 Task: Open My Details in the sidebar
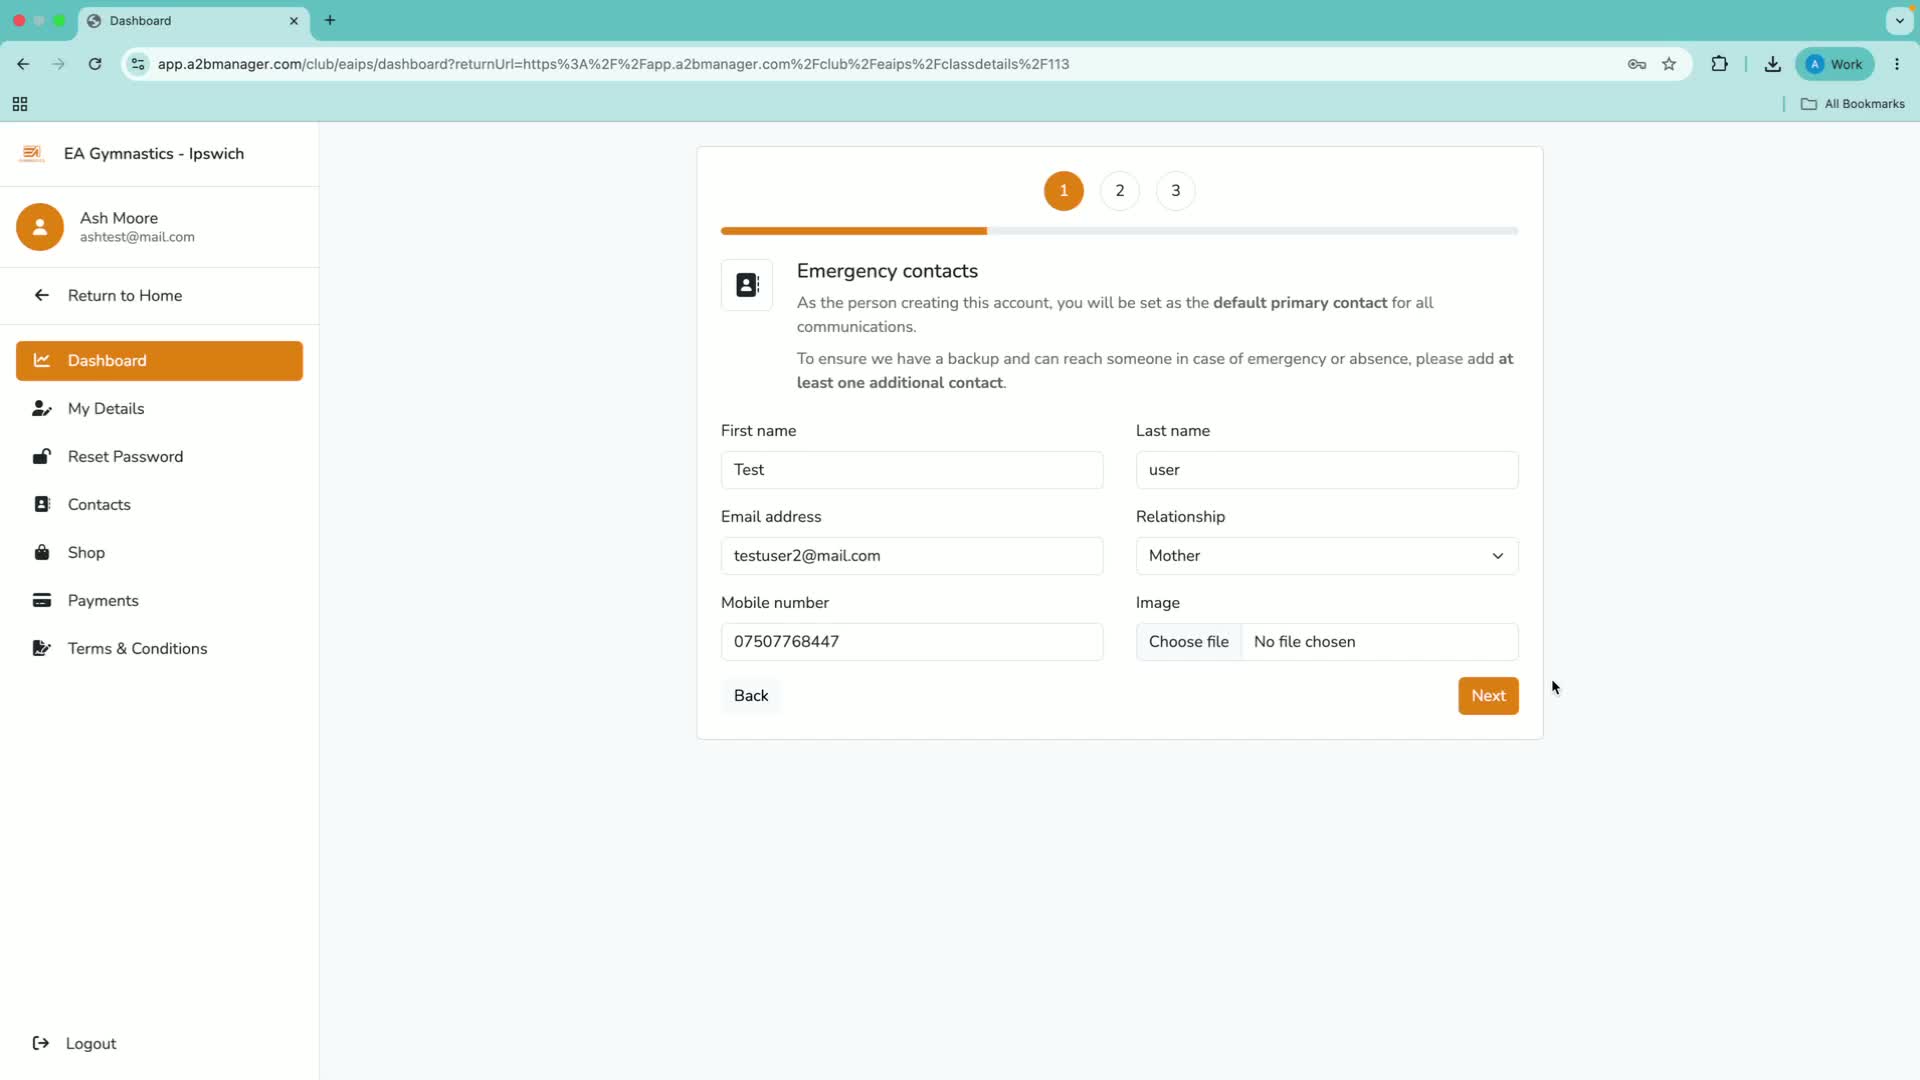[x=159, y=409]
